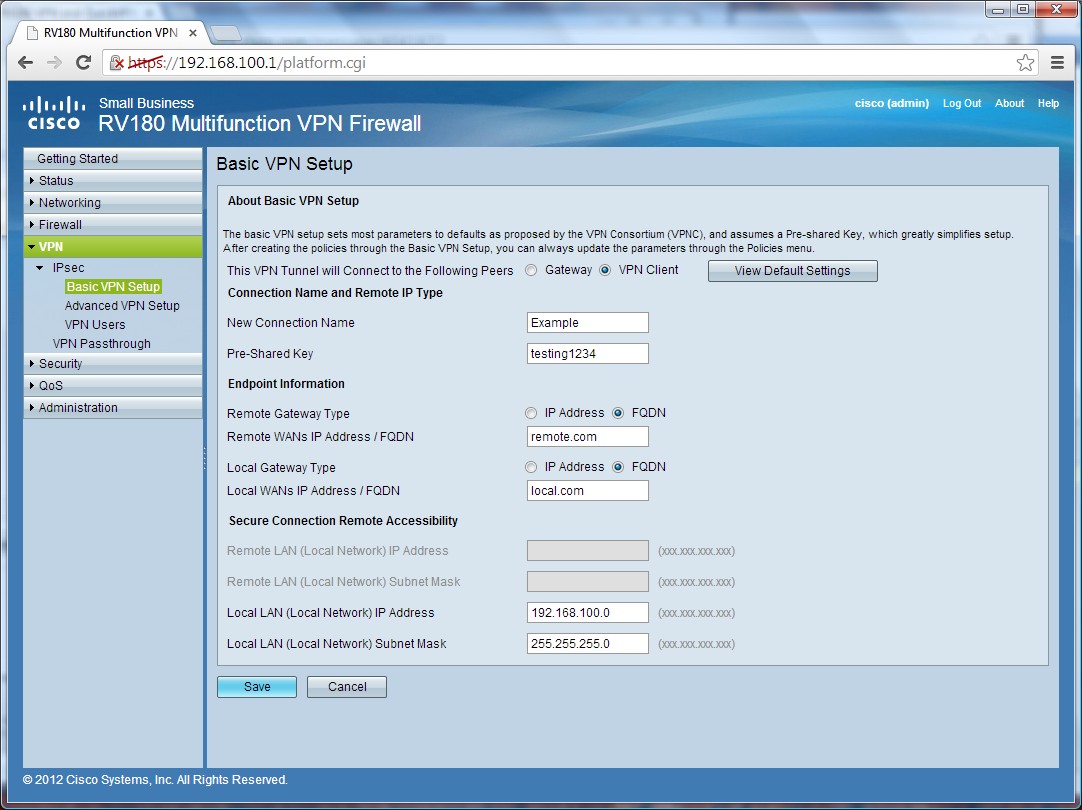Go back with the browser back arrow

tap(26, 63)
